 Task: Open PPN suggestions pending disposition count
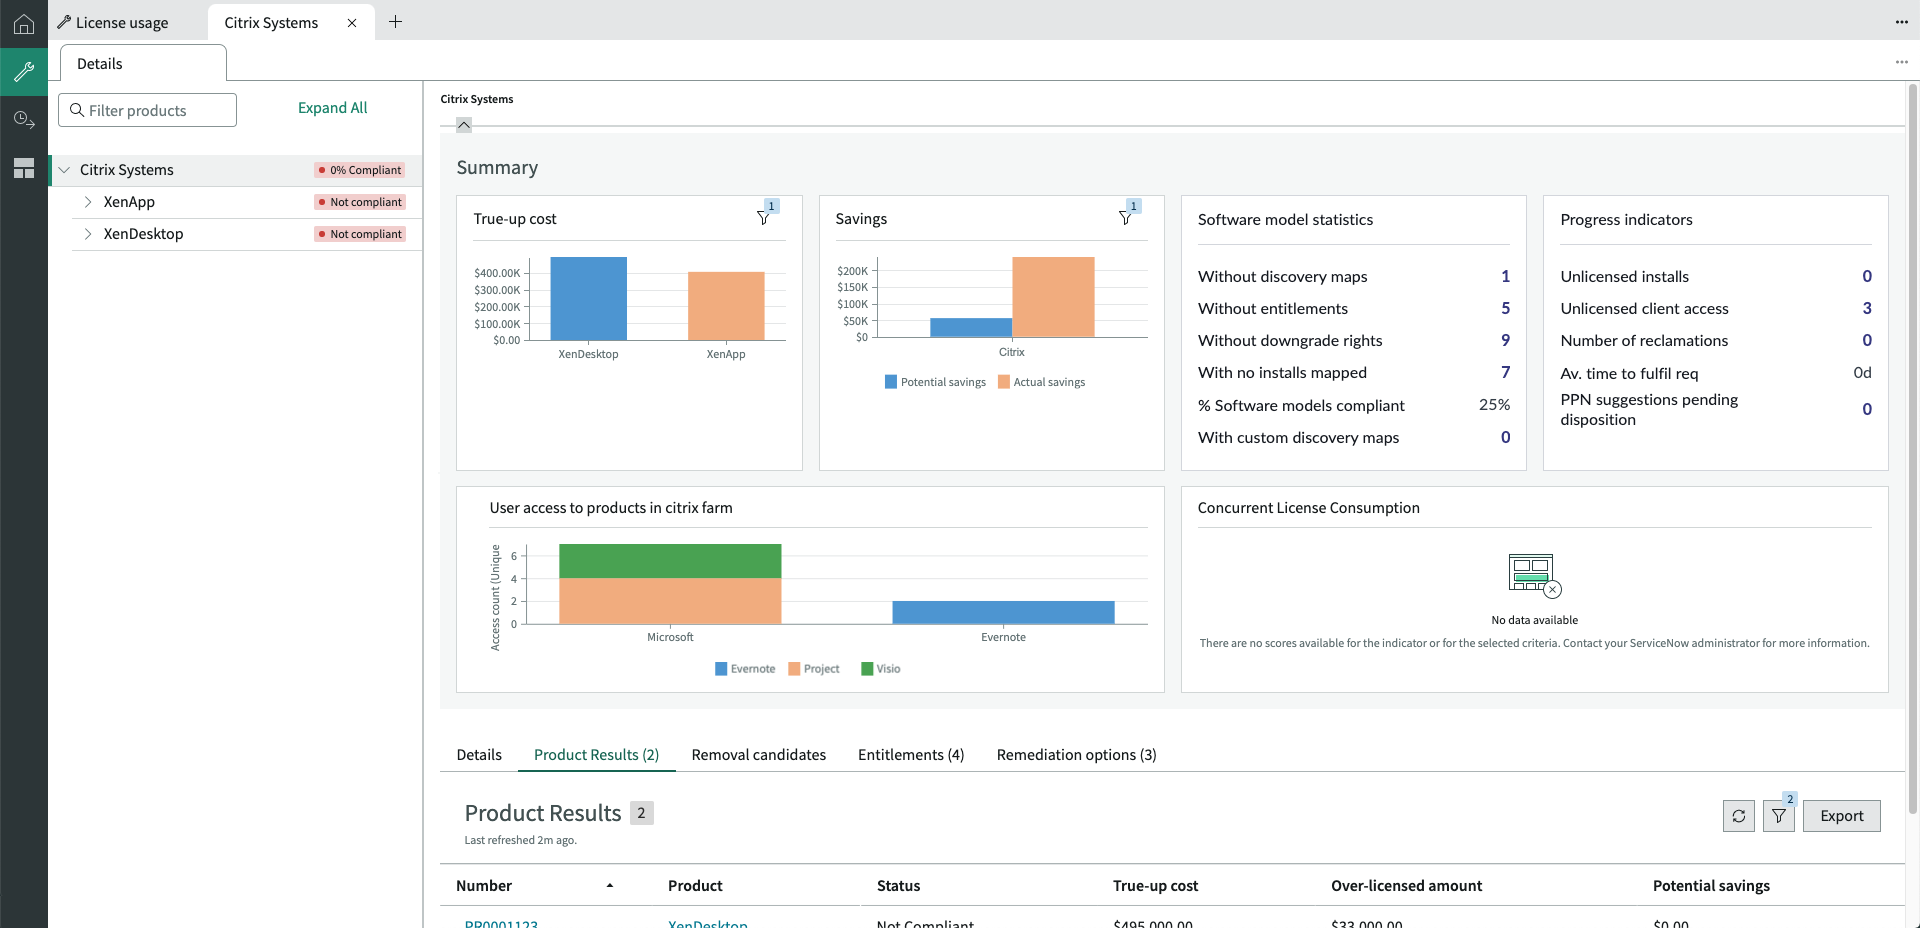[x=1867, y=409]
